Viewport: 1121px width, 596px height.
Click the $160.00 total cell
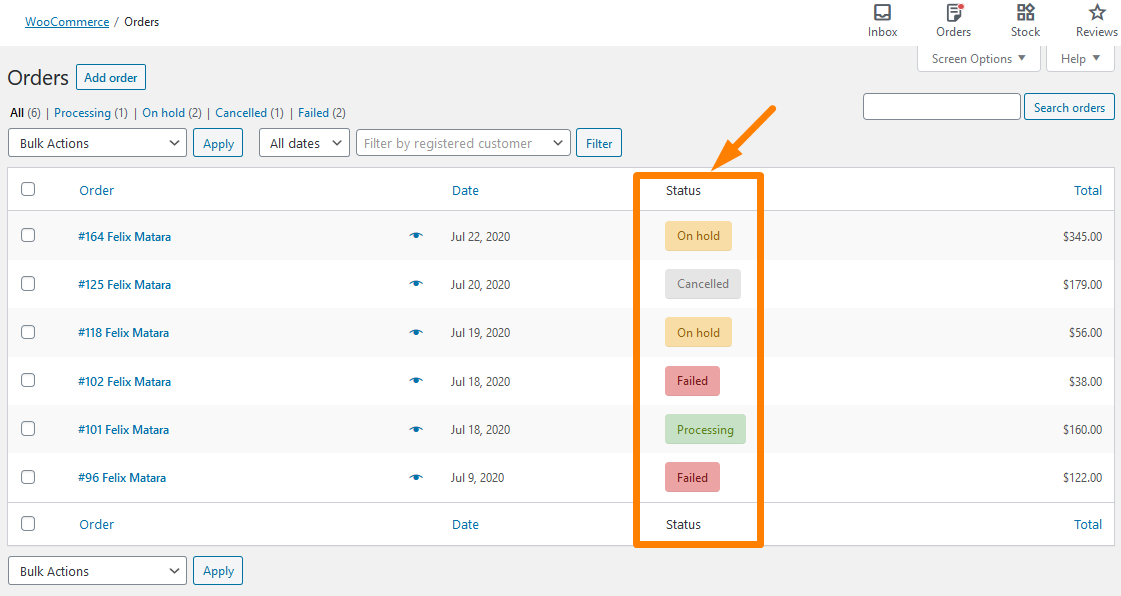(x=1082, y=429)
